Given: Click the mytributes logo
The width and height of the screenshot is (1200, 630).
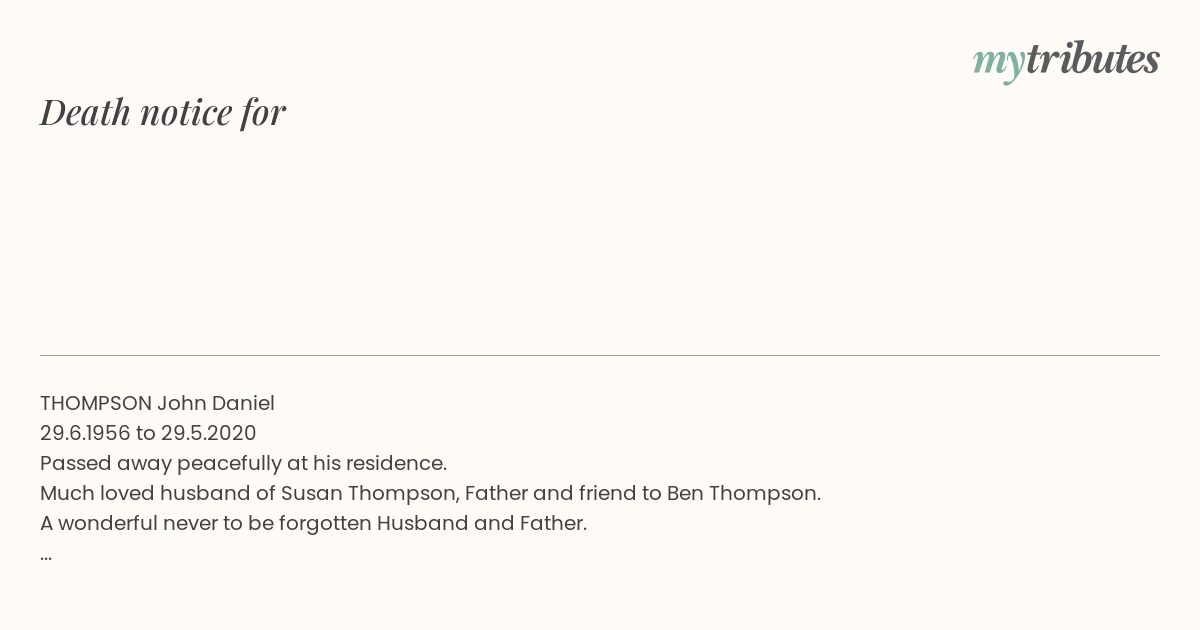Looking at the screenshot, I should [x=1066, y=61].
